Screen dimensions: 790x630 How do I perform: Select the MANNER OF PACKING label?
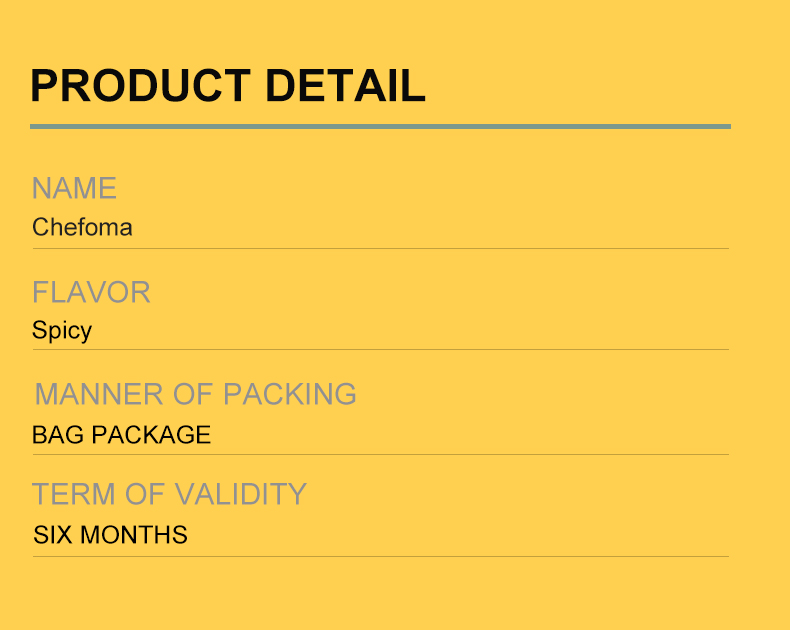click(x=195, y=394)
